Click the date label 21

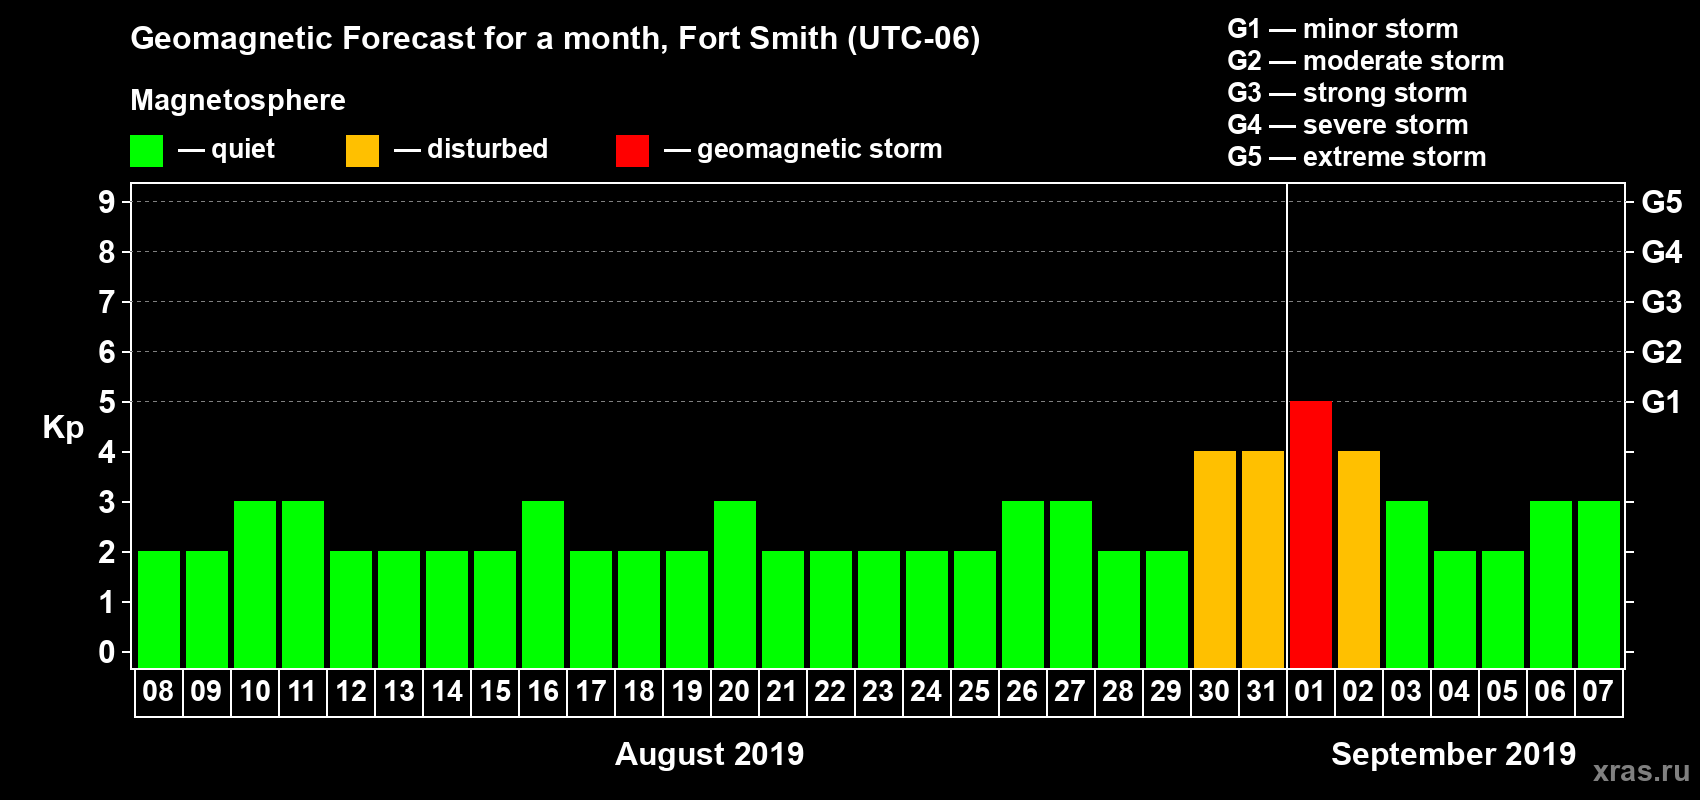pyautogui.click(x=782, y=691)
